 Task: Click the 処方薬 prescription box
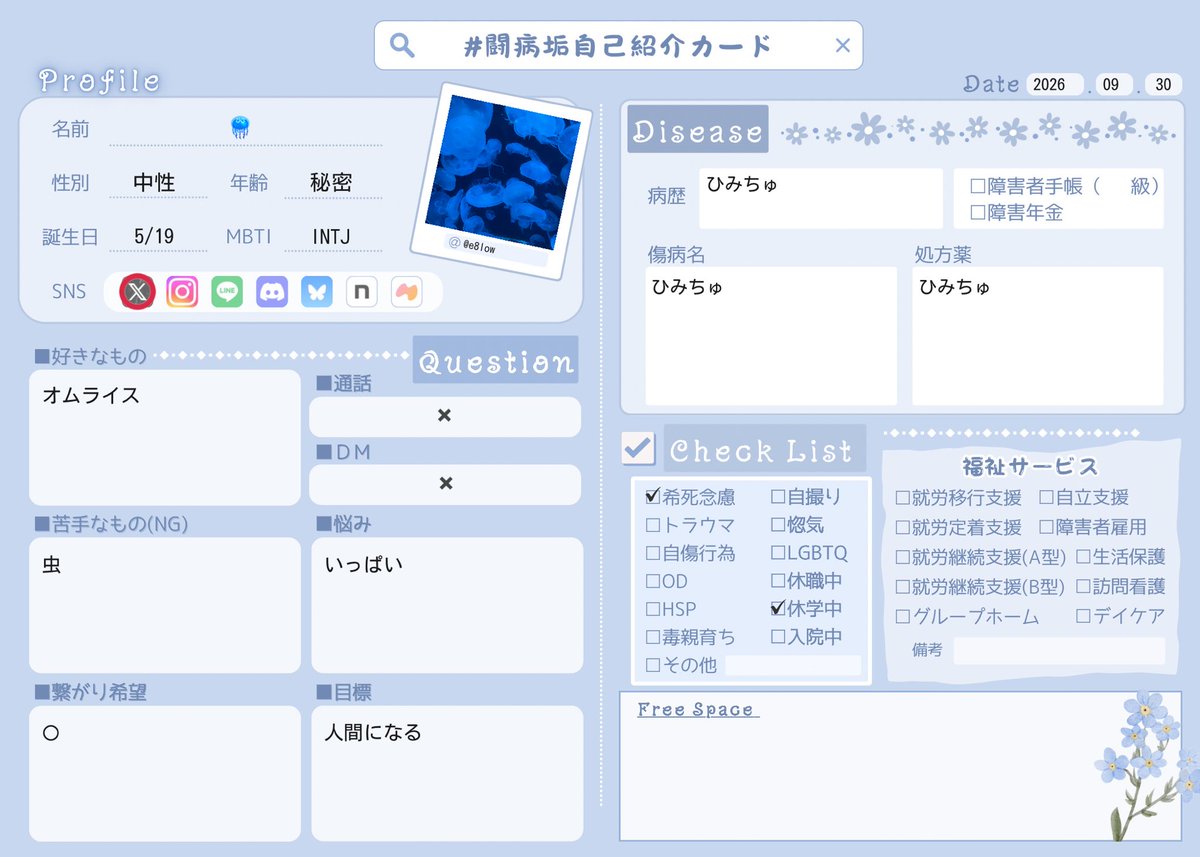(1038, 335)
